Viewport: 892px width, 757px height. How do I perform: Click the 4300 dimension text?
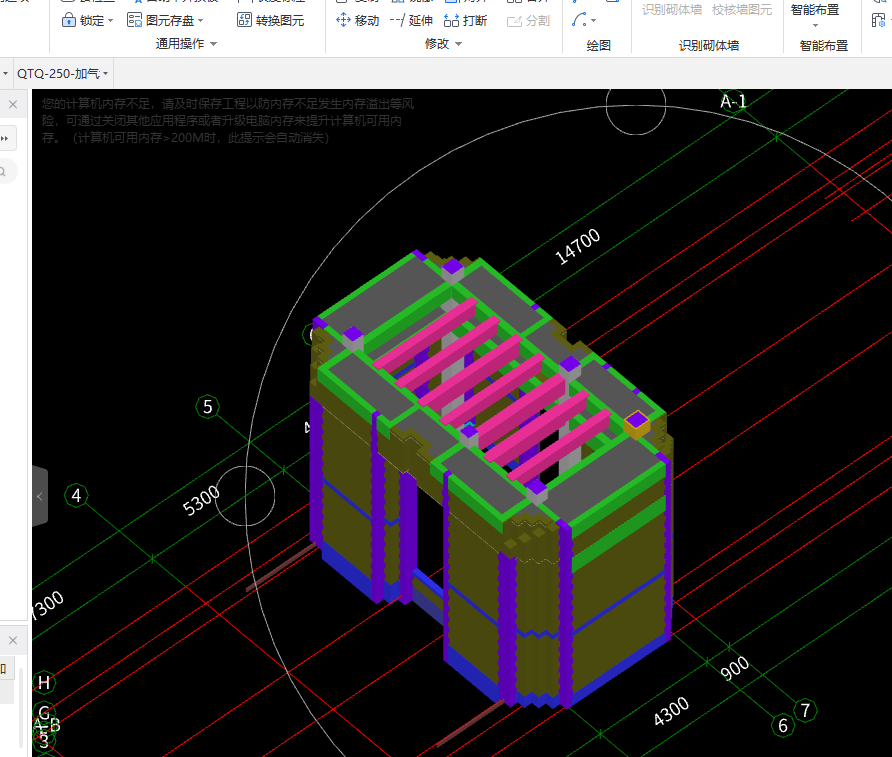click(x=671, y=712)
